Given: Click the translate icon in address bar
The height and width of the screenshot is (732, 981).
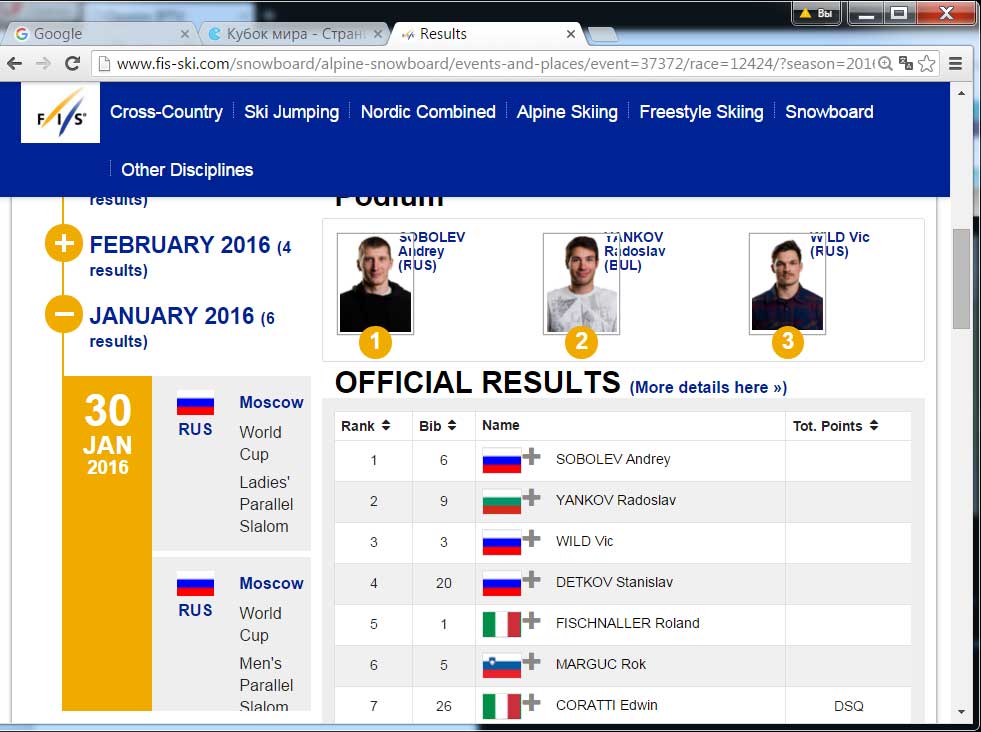Looking at the screenshot, I should click(x=905, y=63).
